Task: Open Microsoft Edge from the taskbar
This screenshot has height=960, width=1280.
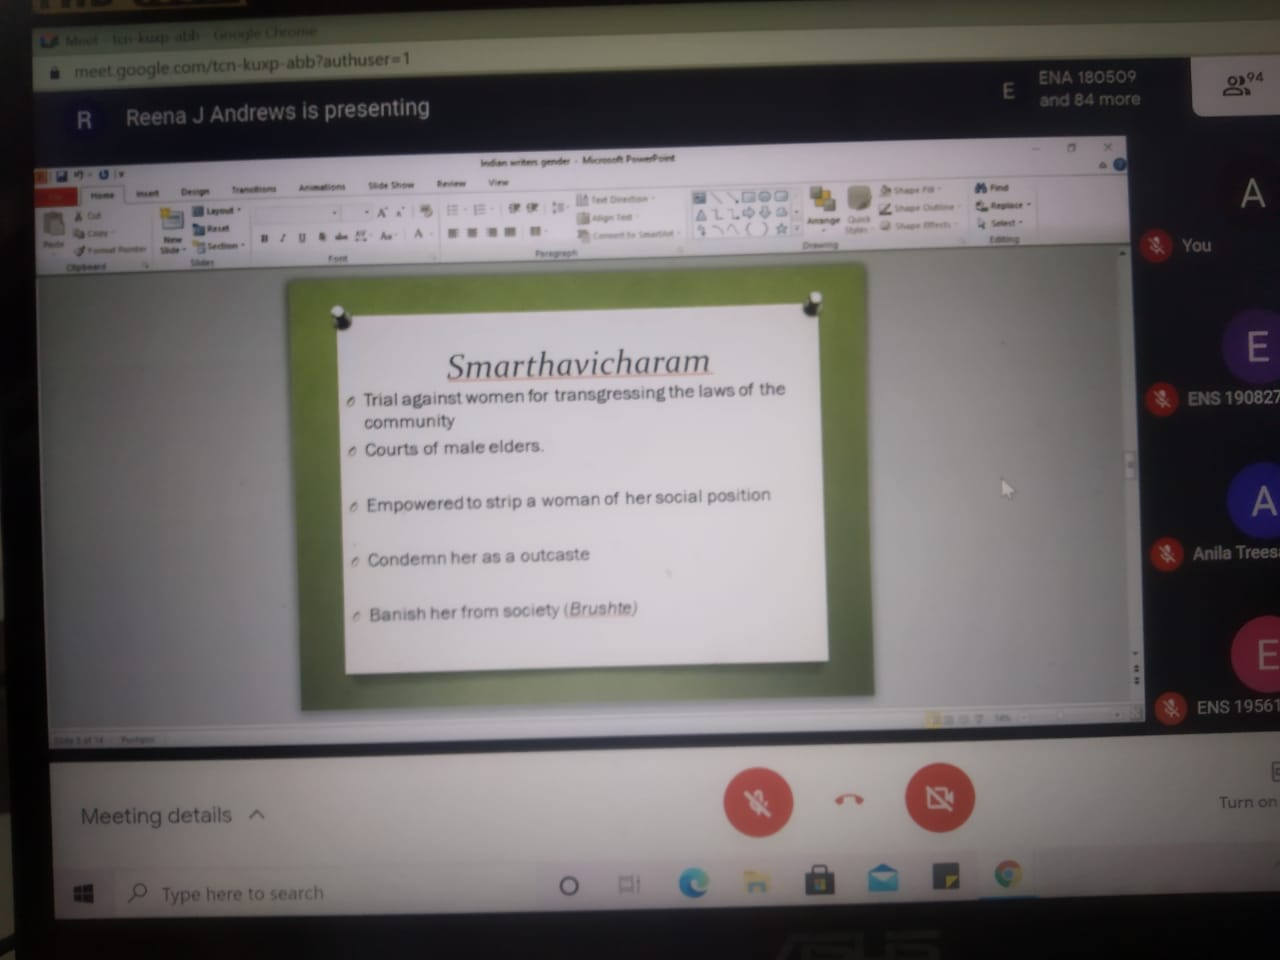Action: tap(693, 881)
